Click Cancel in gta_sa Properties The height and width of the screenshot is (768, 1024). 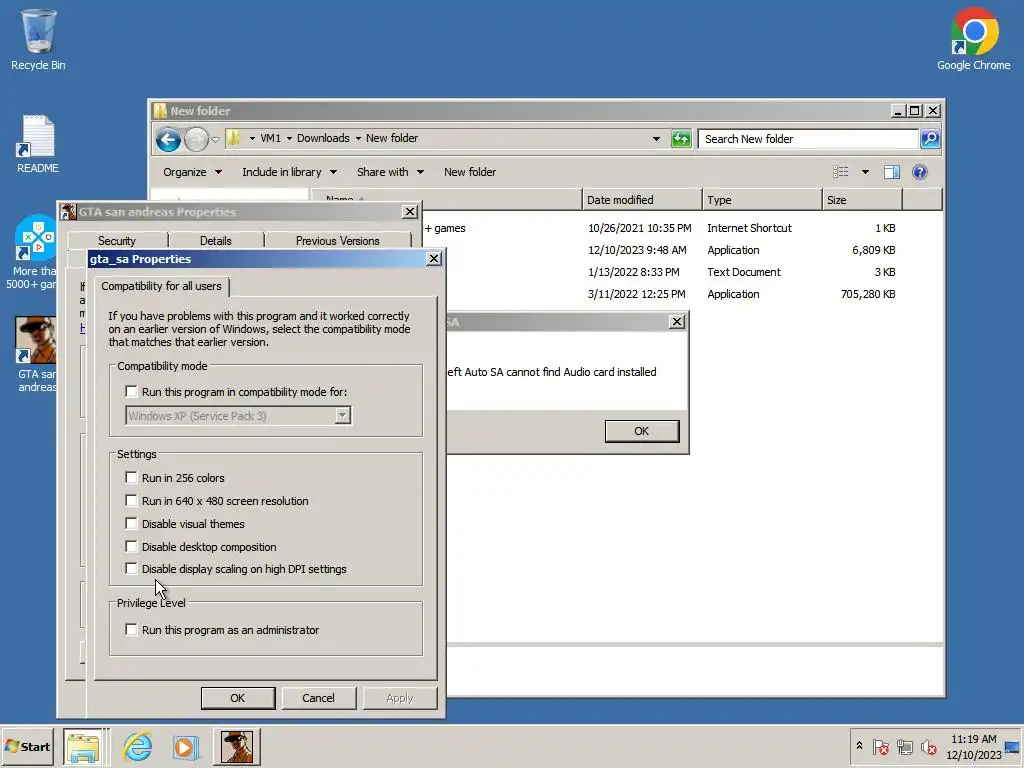point(318,698)
